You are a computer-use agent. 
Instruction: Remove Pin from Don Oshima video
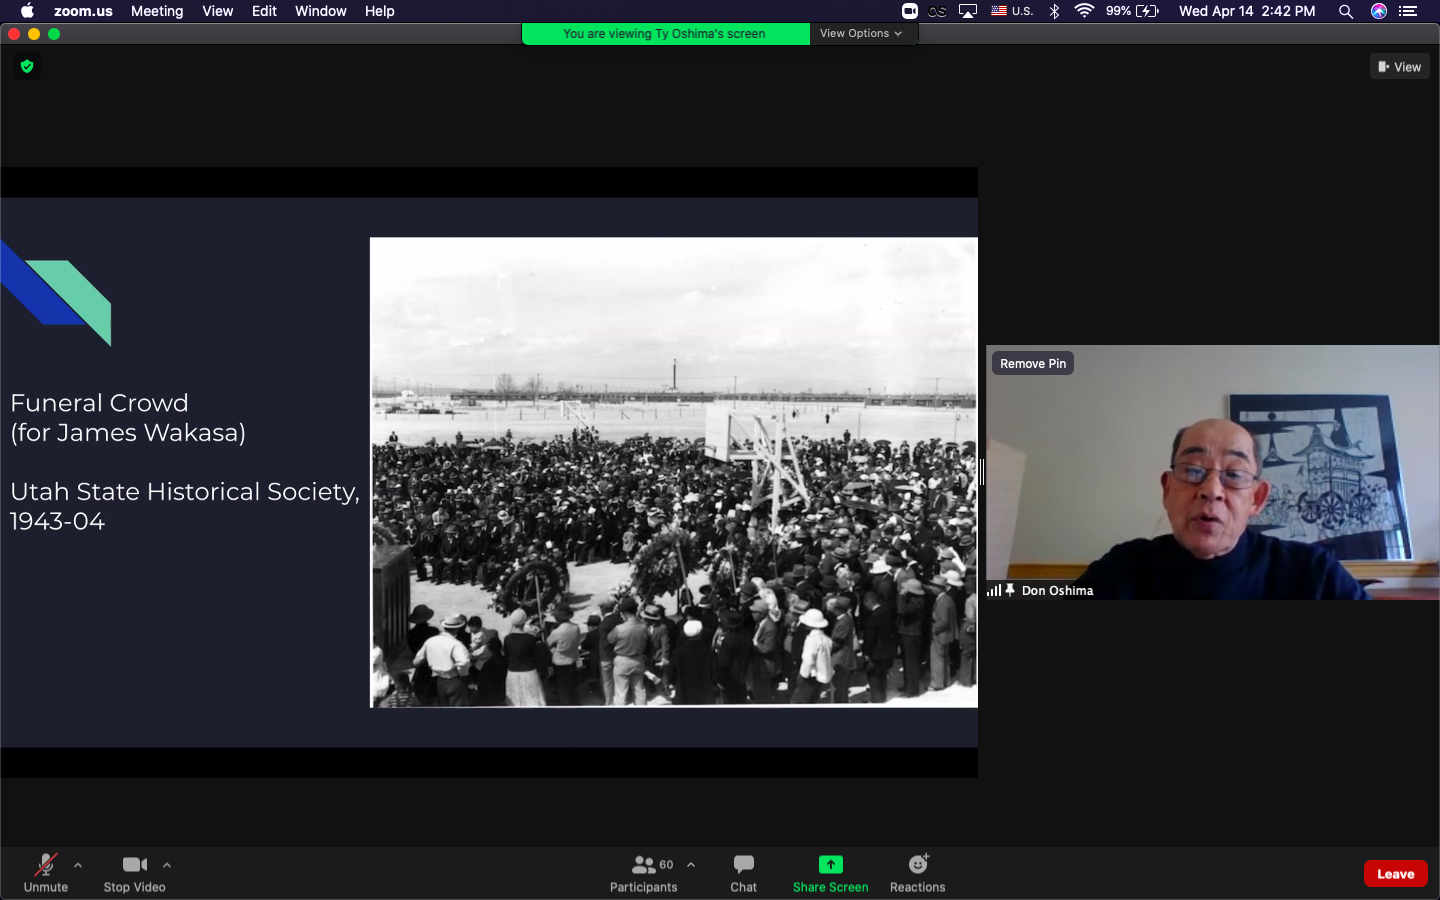point(1032,363)
